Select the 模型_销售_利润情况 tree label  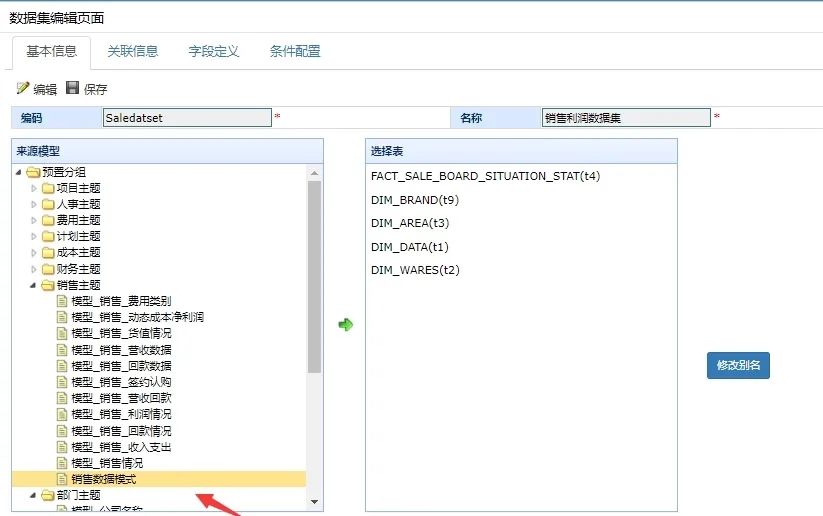tap(121, 415)
